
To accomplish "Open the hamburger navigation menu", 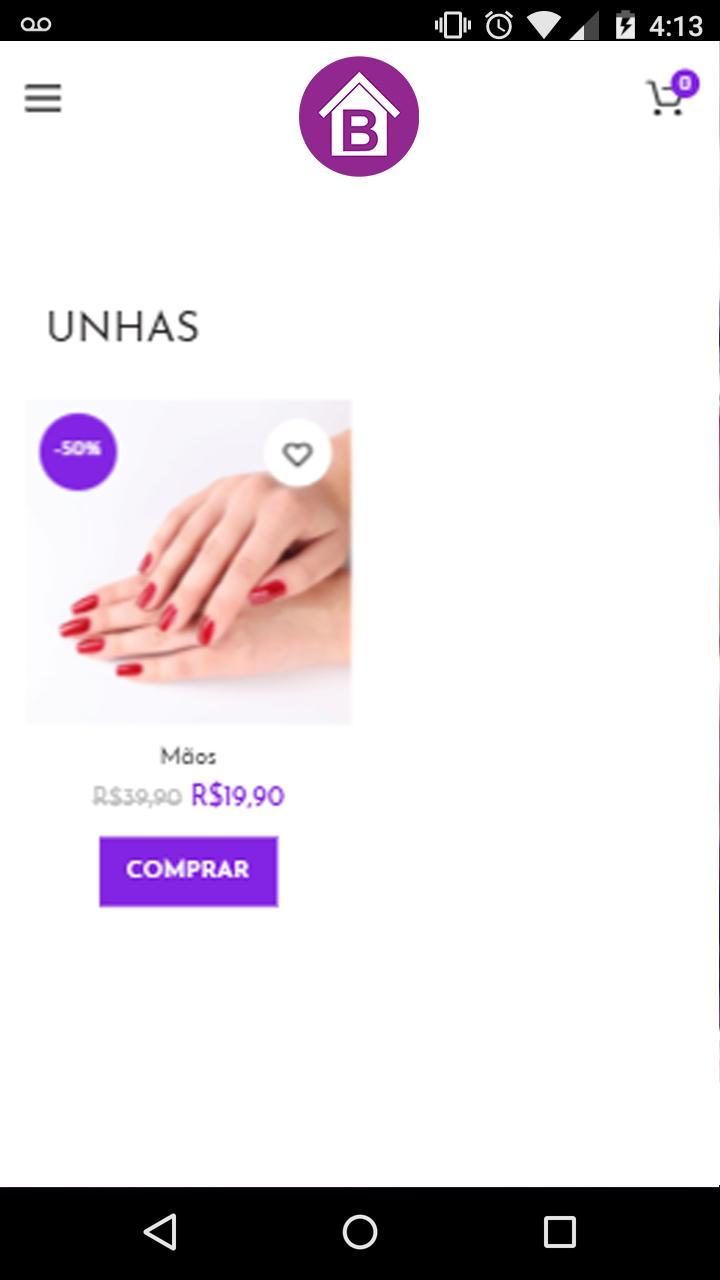I will click(43, 98).
